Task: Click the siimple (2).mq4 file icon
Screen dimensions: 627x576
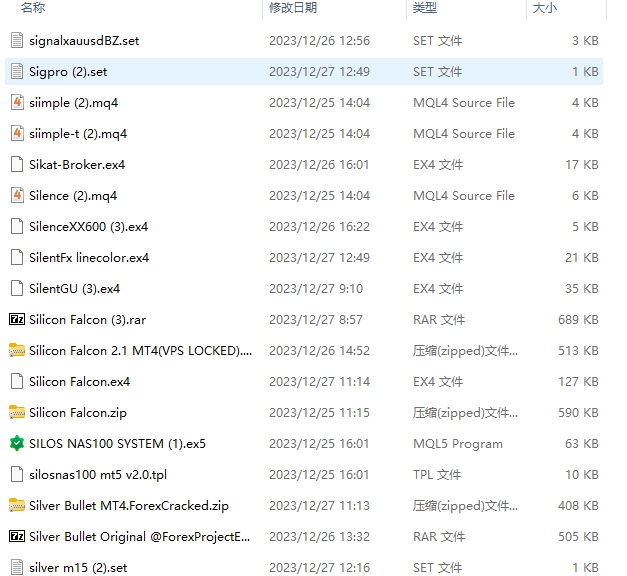Action: (x=16, y=102)
